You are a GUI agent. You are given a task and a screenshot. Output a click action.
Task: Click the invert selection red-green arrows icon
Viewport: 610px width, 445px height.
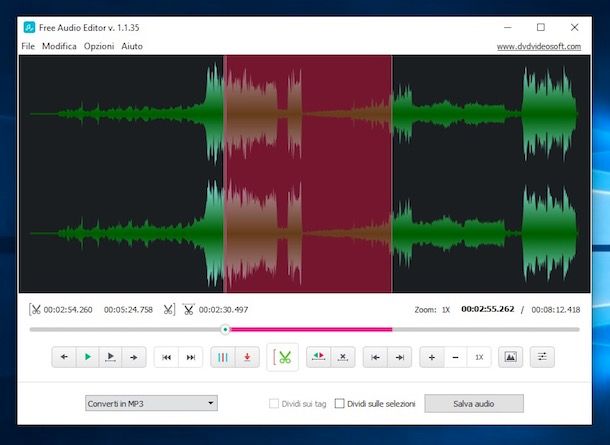point(319,357)
